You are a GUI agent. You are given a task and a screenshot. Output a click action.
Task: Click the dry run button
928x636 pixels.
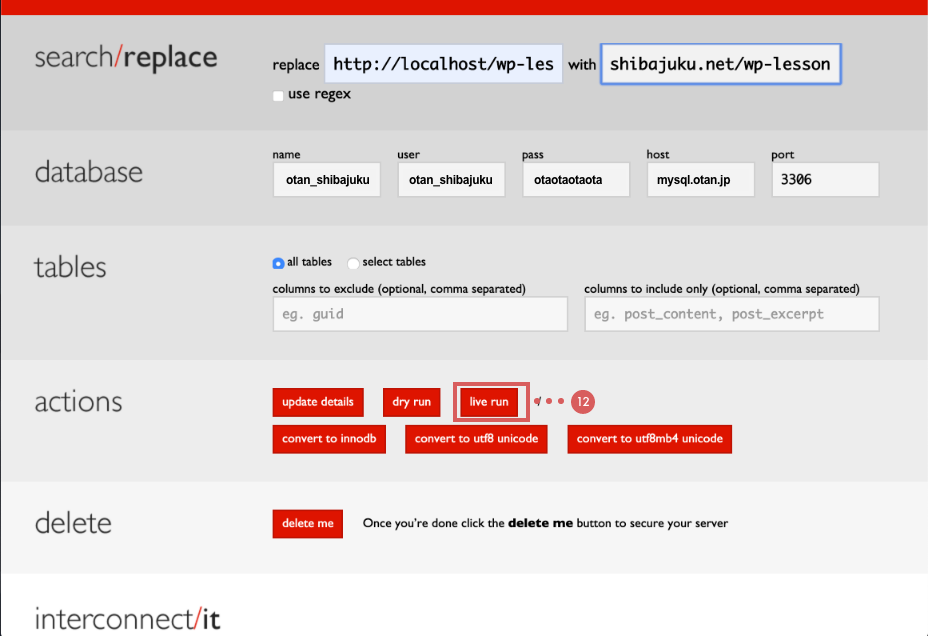(411, 402)
